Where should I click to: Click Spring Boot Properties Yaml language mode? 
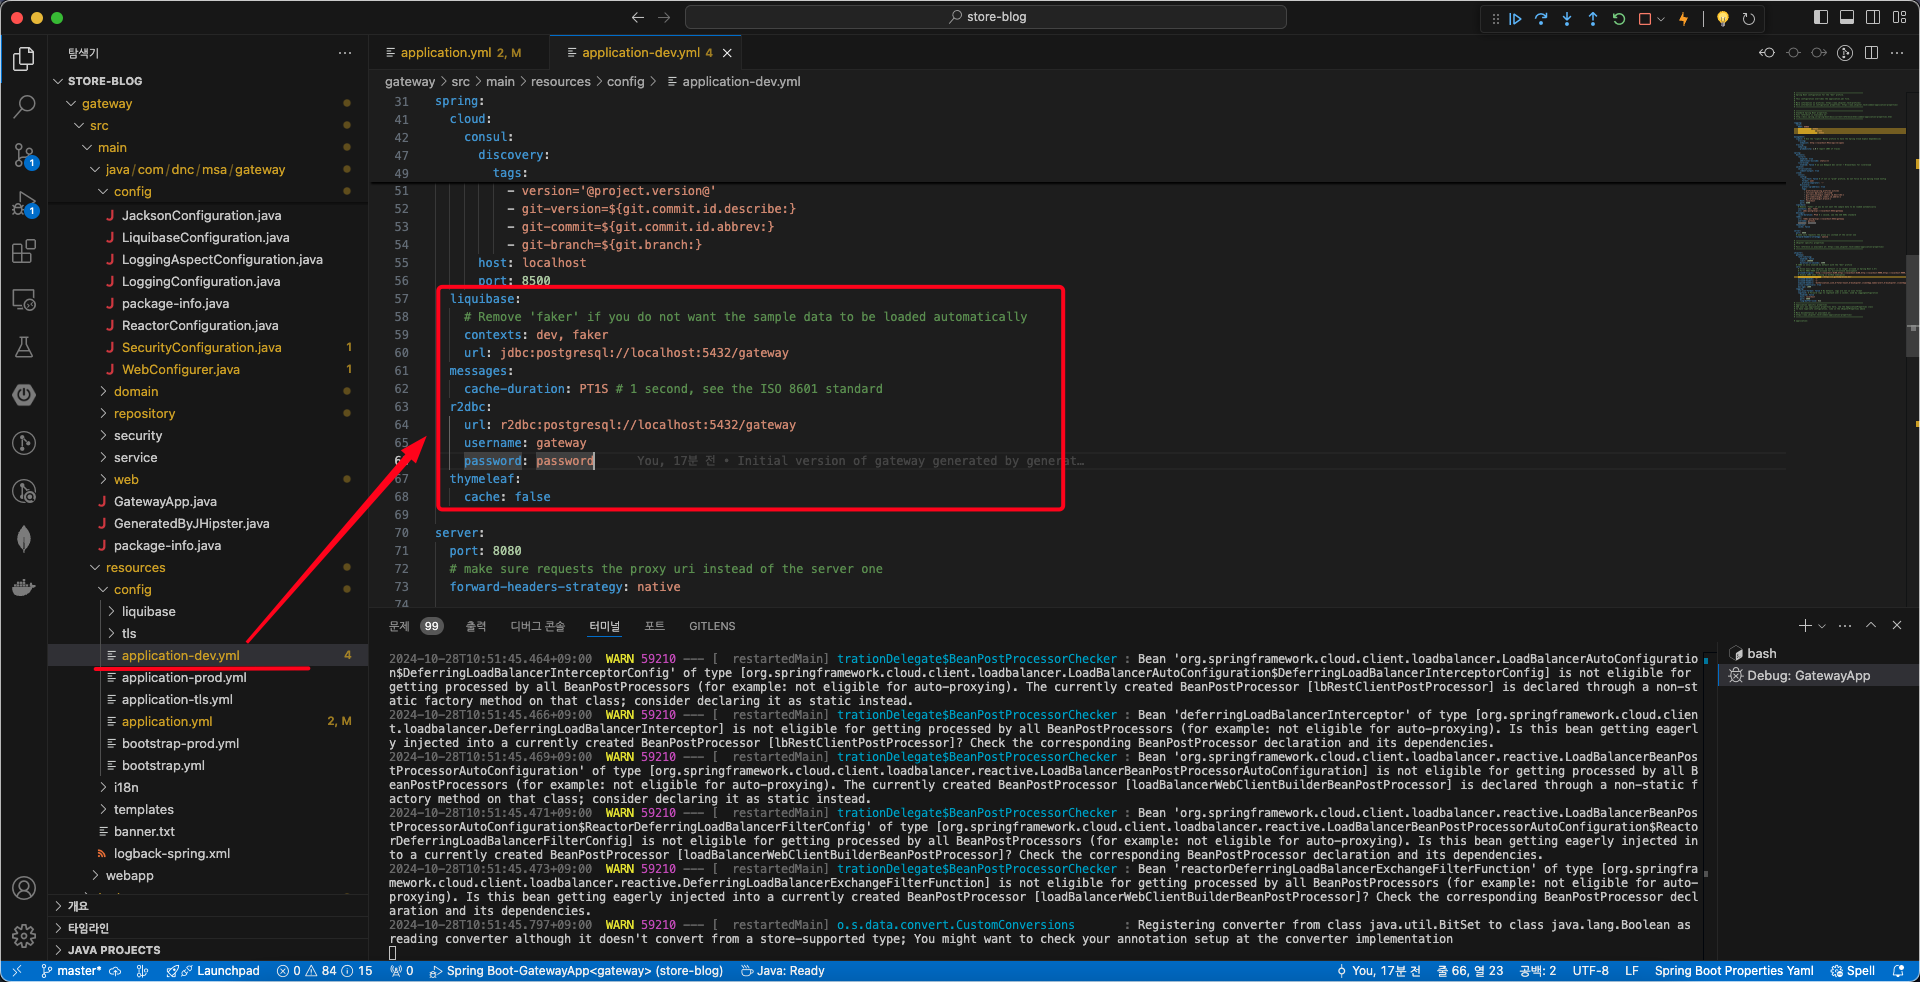(x=1734, y=971)
